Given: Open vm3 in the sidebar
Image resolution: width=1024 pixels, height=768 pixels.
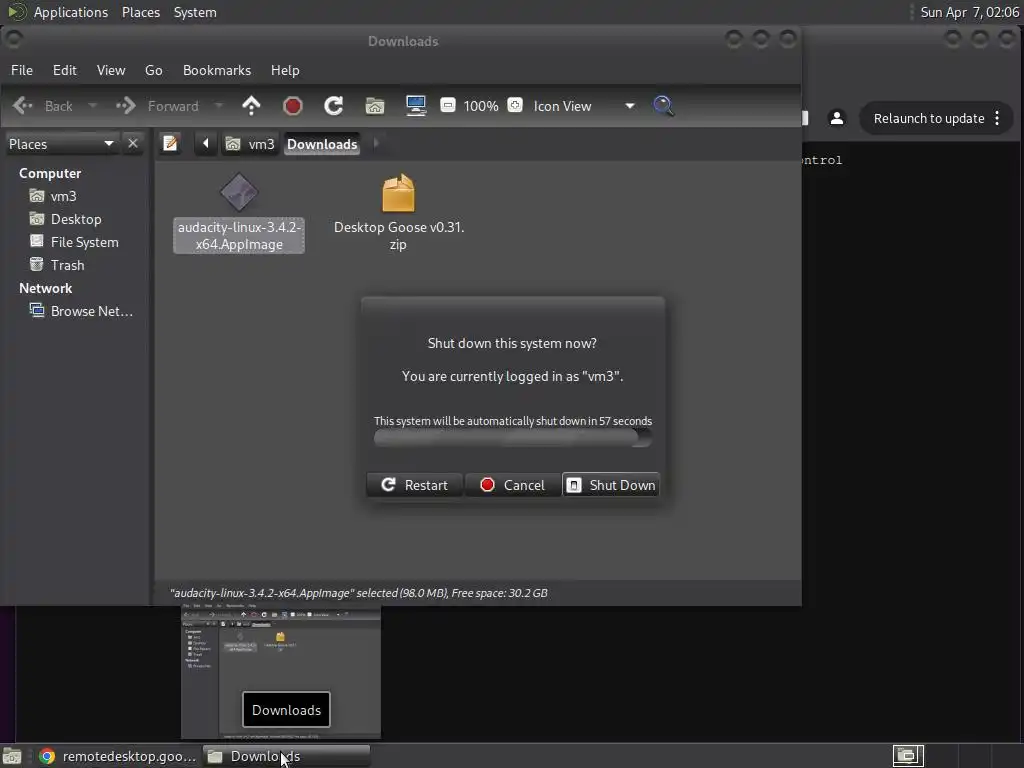Looking at the screenshot, I should pos(63,196).
